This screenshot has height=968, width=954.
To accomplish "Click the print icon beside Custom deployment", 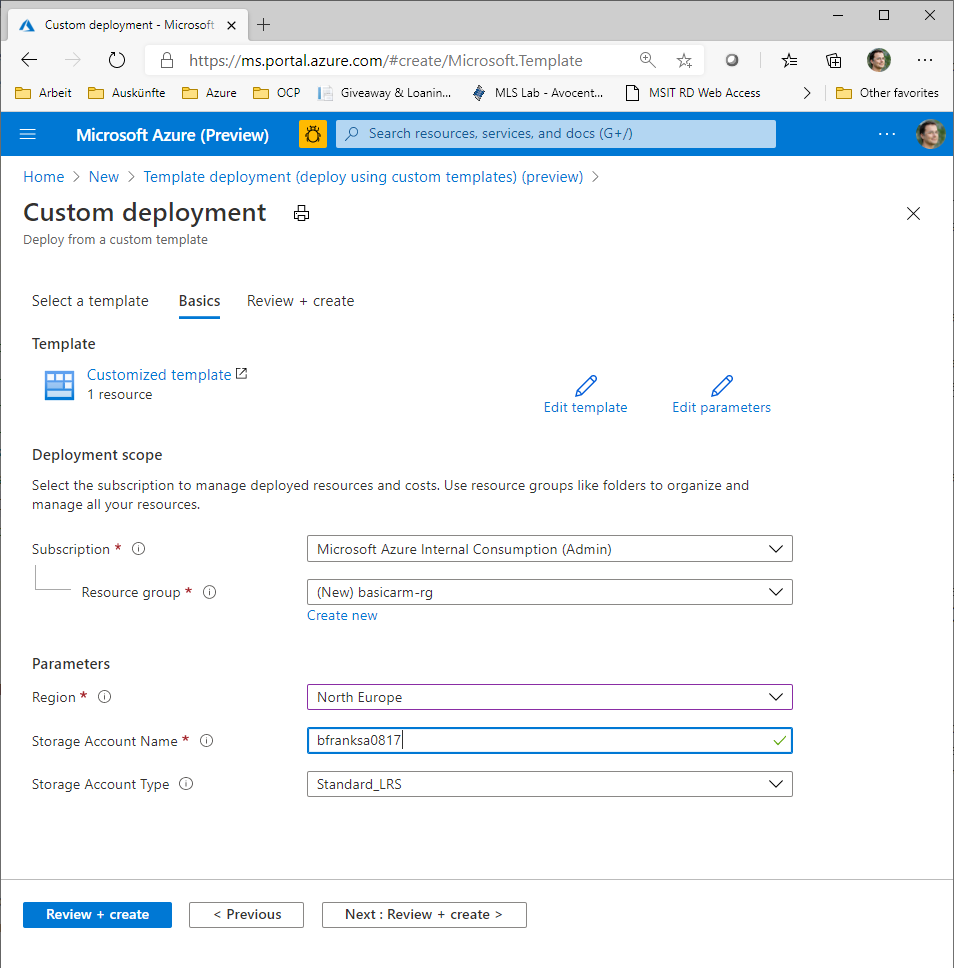I will [x=301, y=213].
